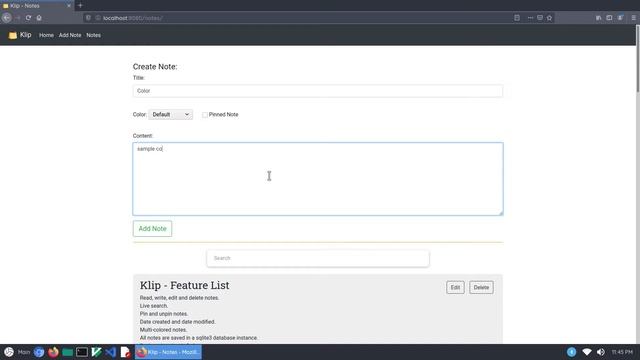Click the browser Back arrow button
640x360 pixels.
click(x=7, y=18)
